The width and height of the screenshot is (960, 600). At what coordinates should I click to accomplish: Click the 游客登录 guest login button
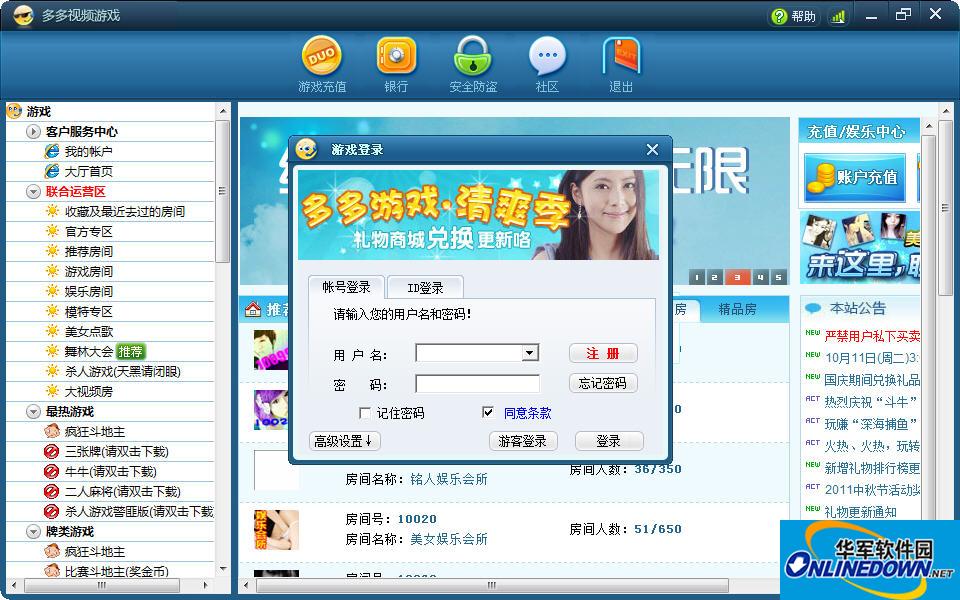point(522,441)
